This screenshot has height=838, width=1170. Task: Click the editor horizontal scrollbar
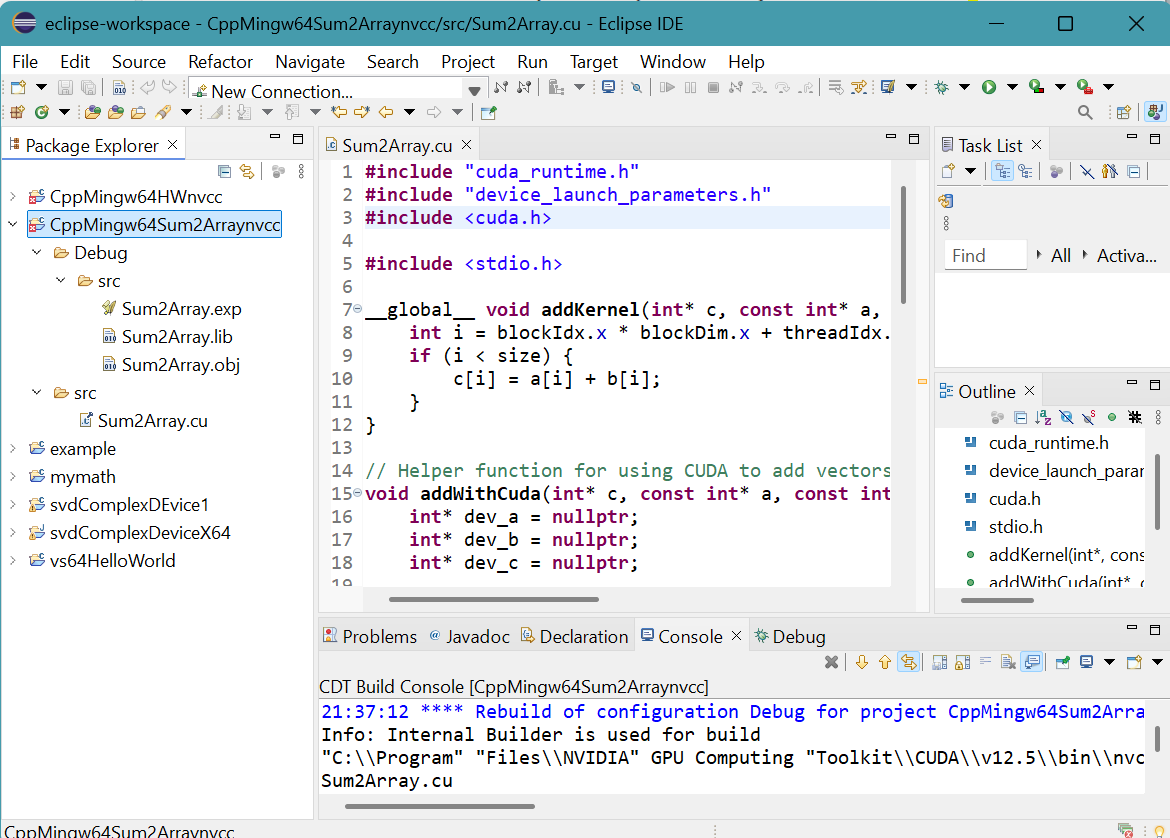[x=493, y=600]
